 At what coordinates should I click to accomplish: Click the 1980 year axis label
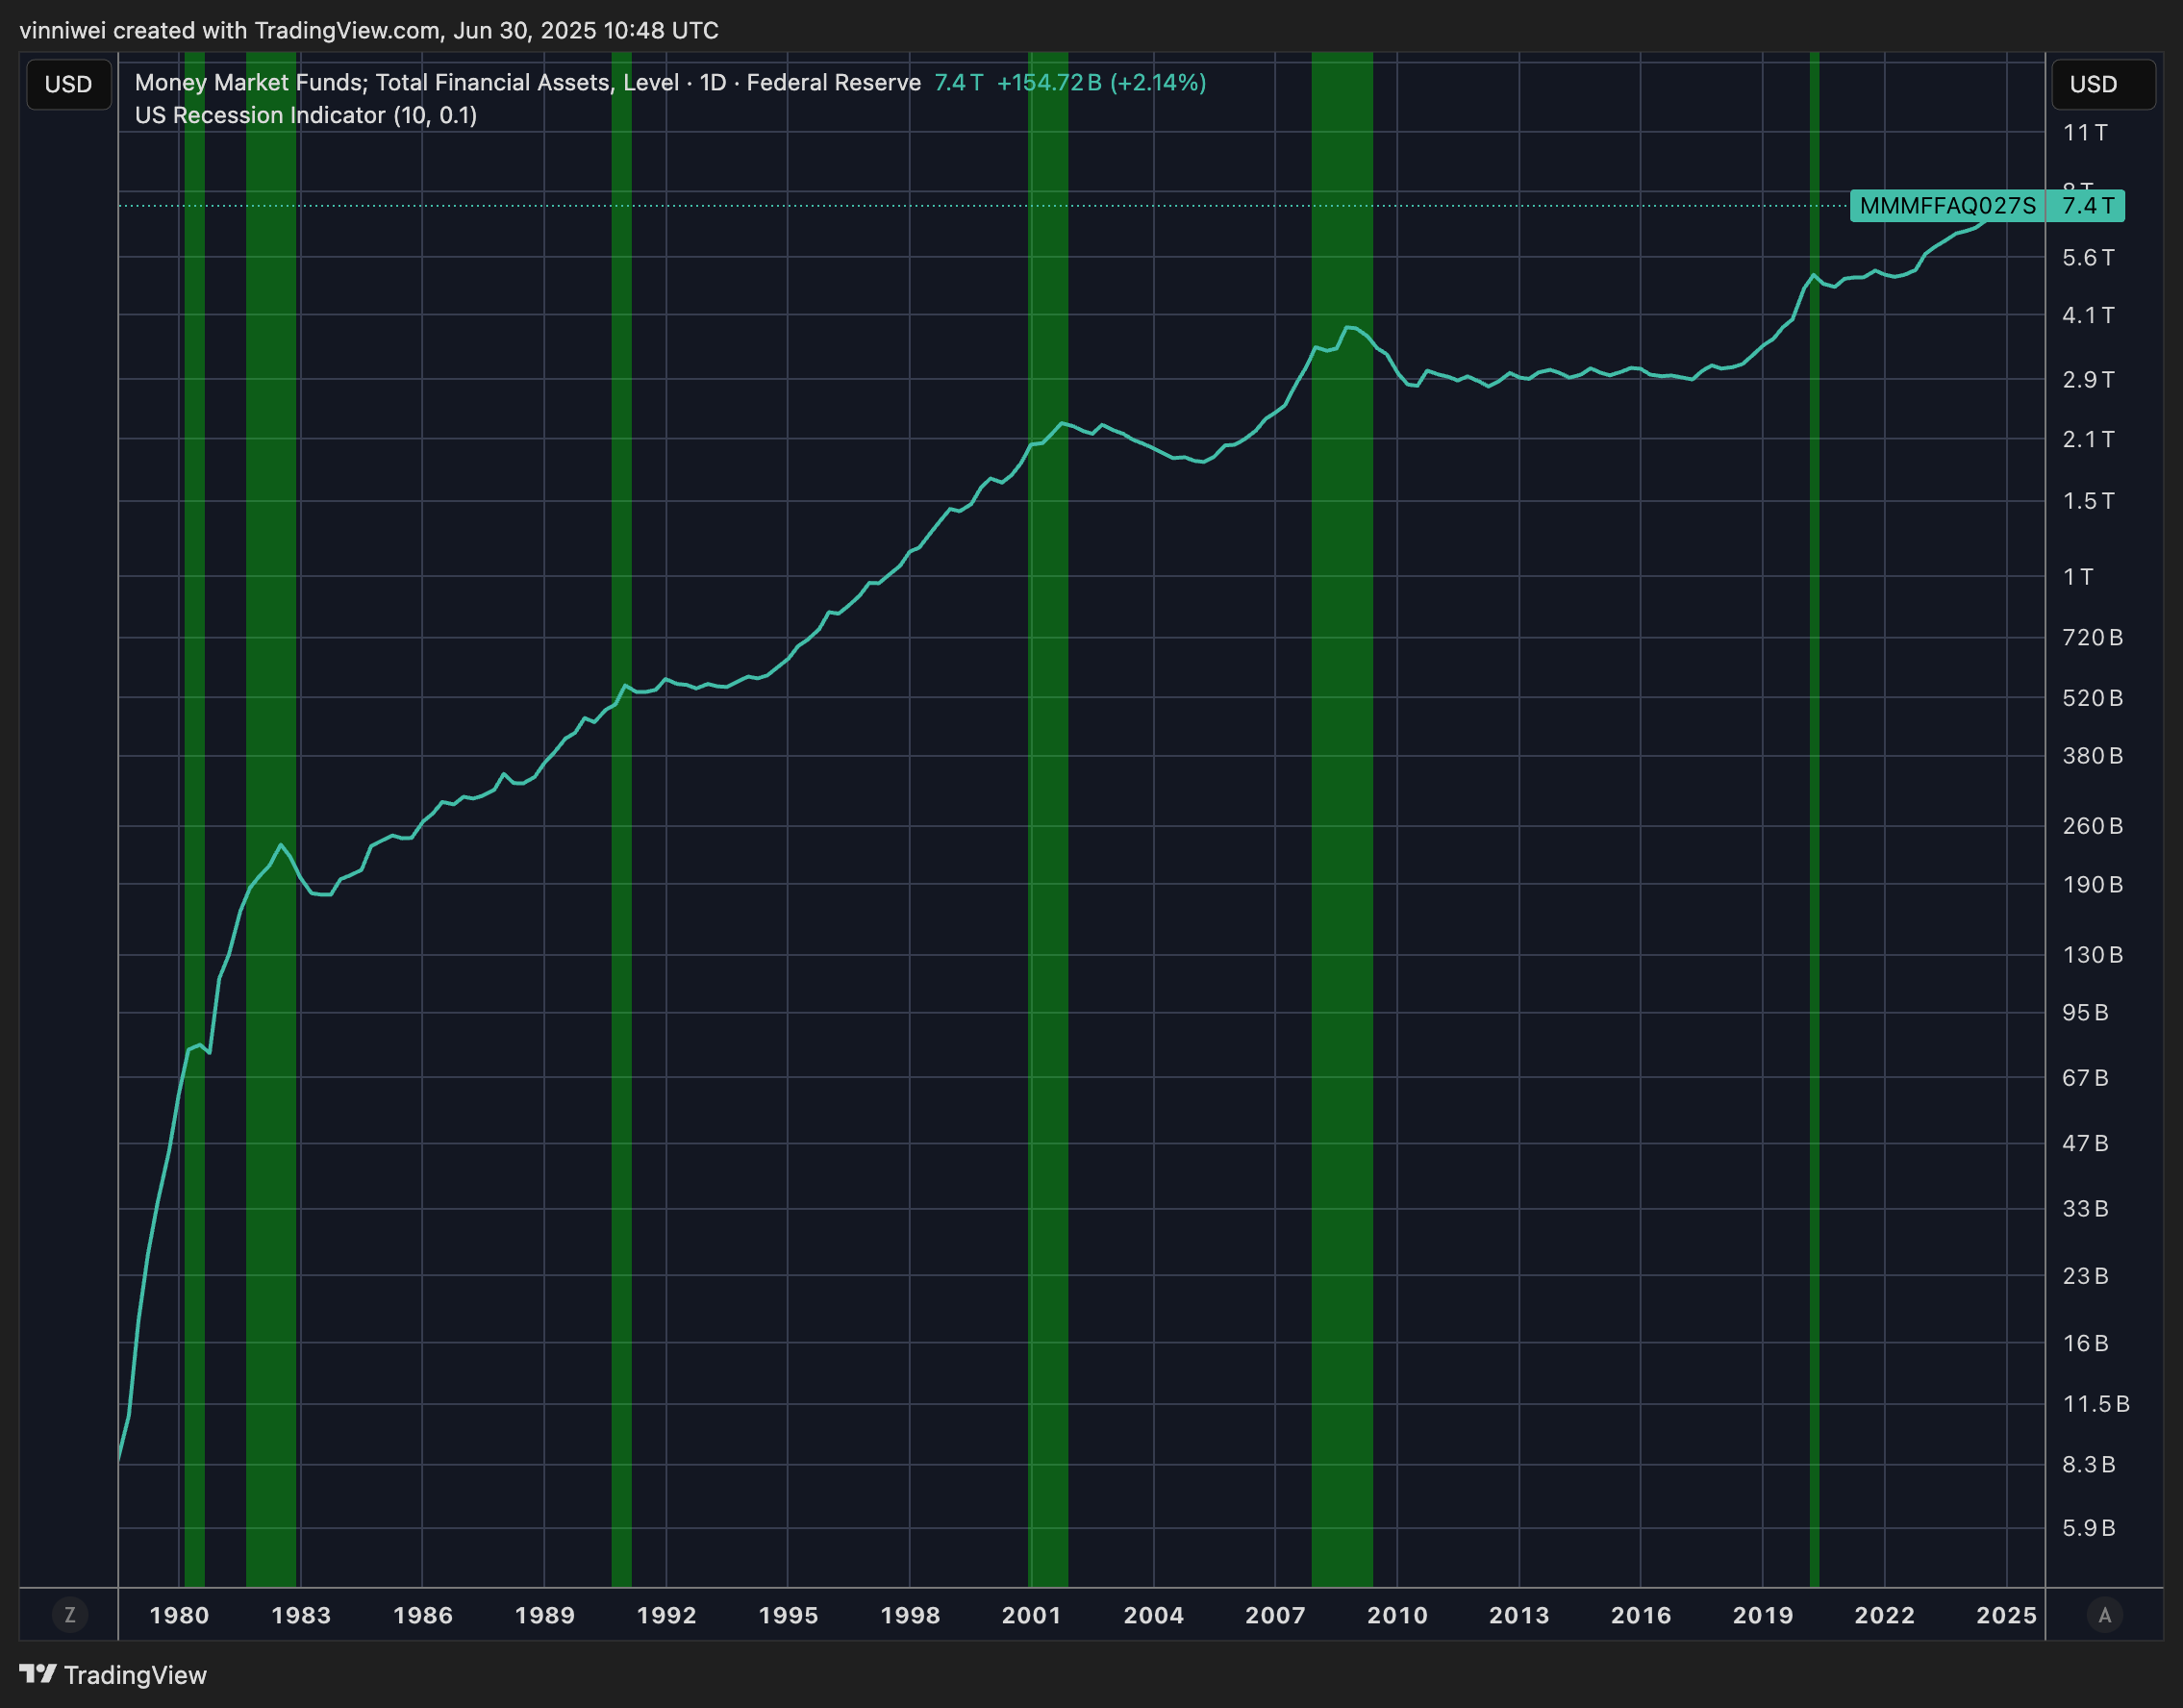click(179, 1615)
